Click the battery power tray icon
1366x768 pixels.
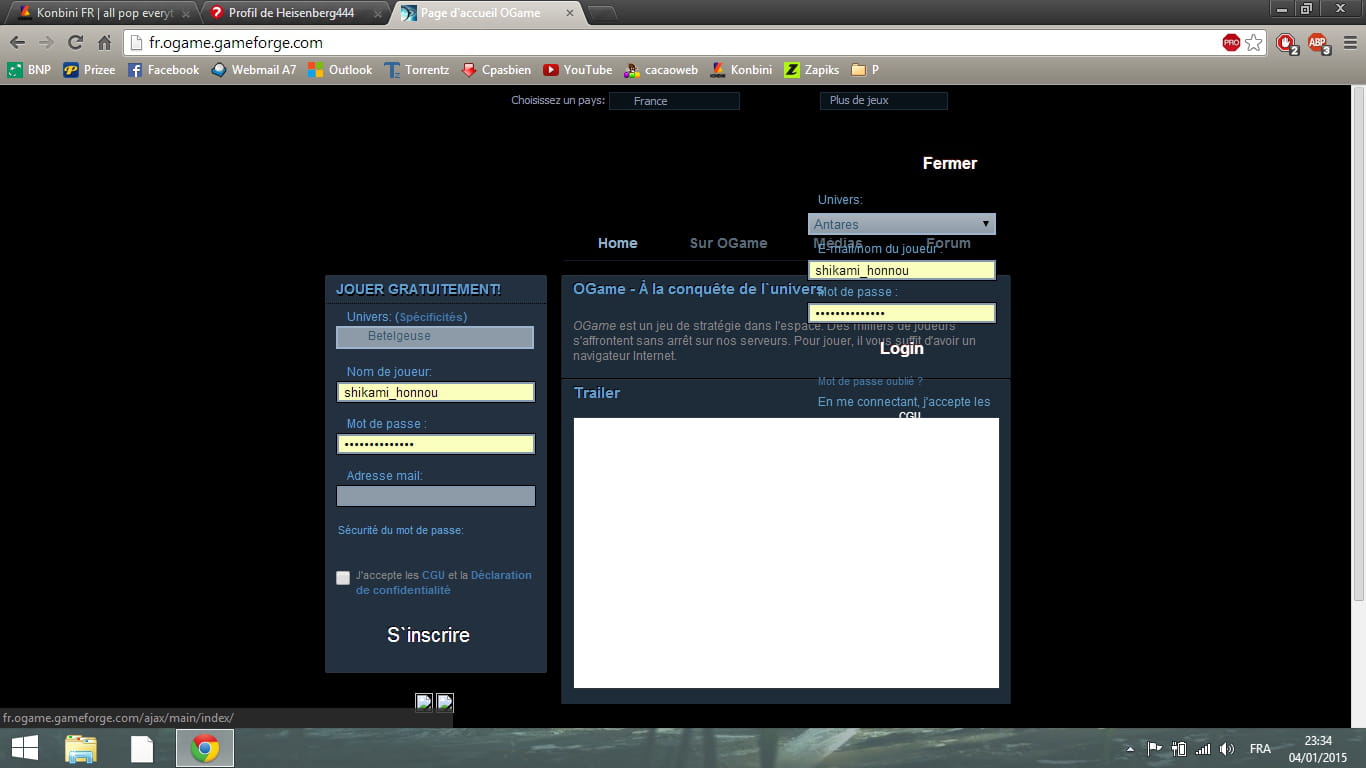pos(1179,749)
